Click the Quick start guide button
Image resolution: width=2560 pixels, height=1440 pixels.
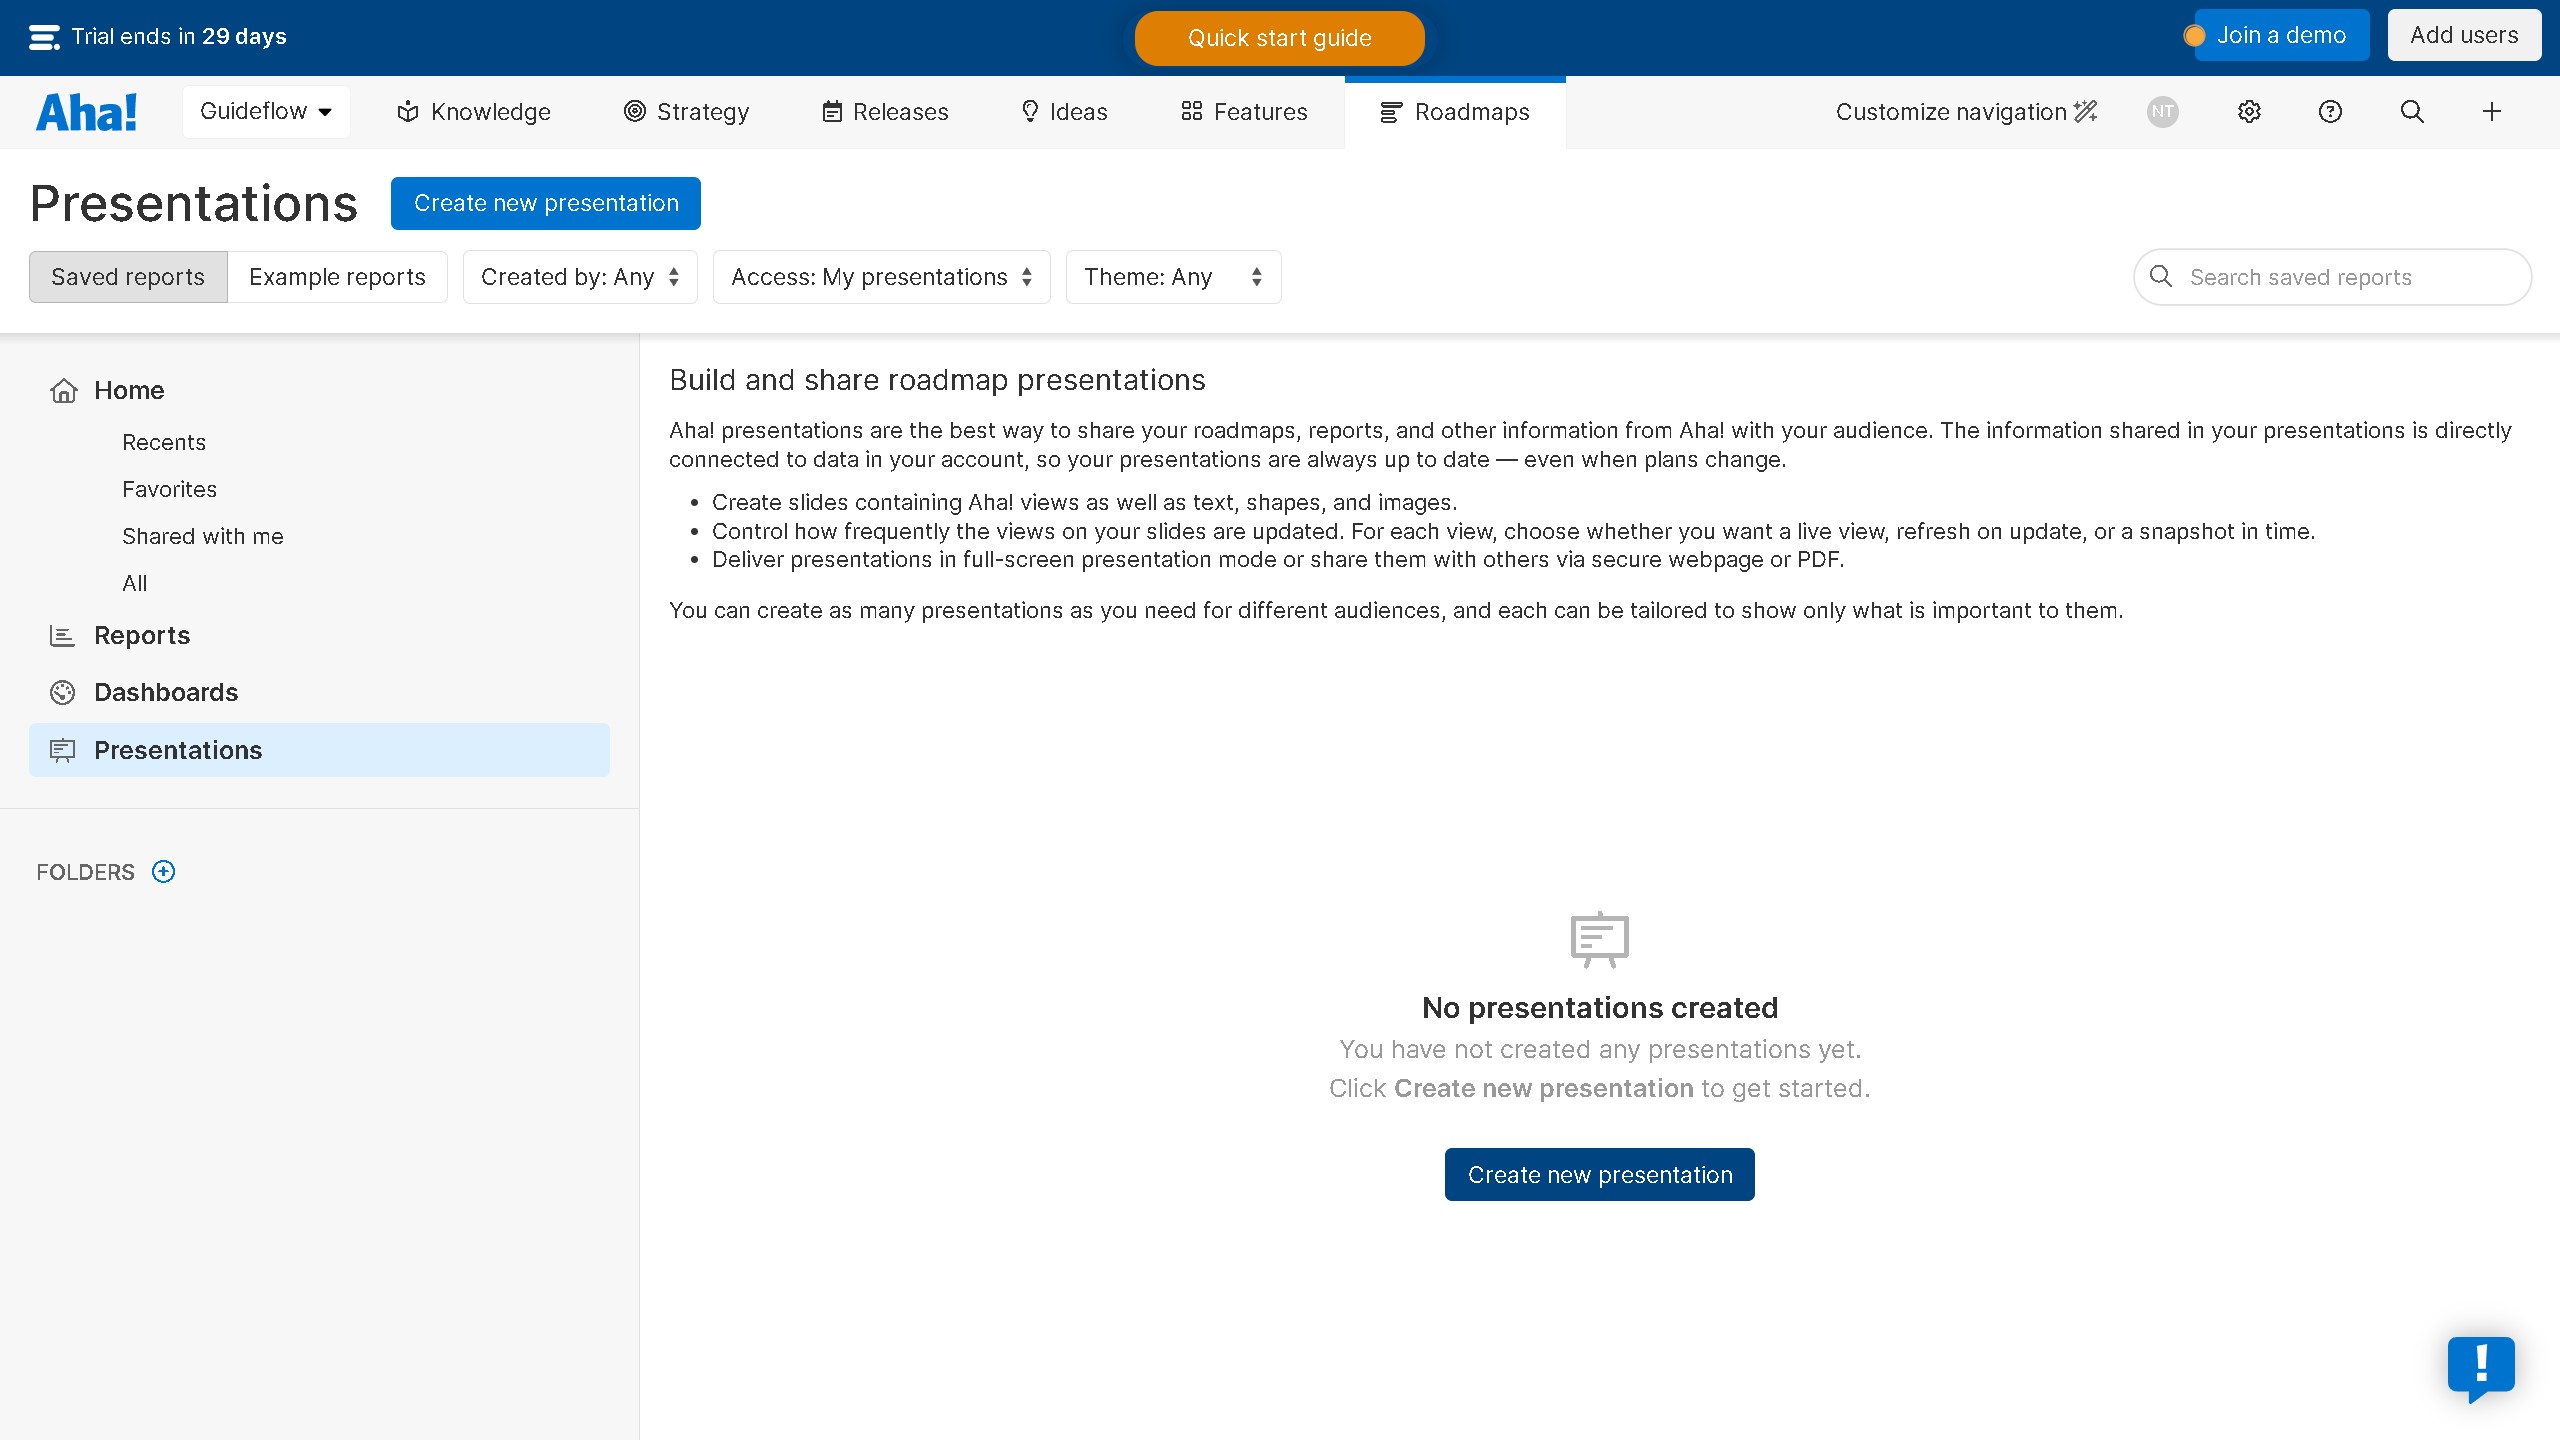pos(1279,38)
